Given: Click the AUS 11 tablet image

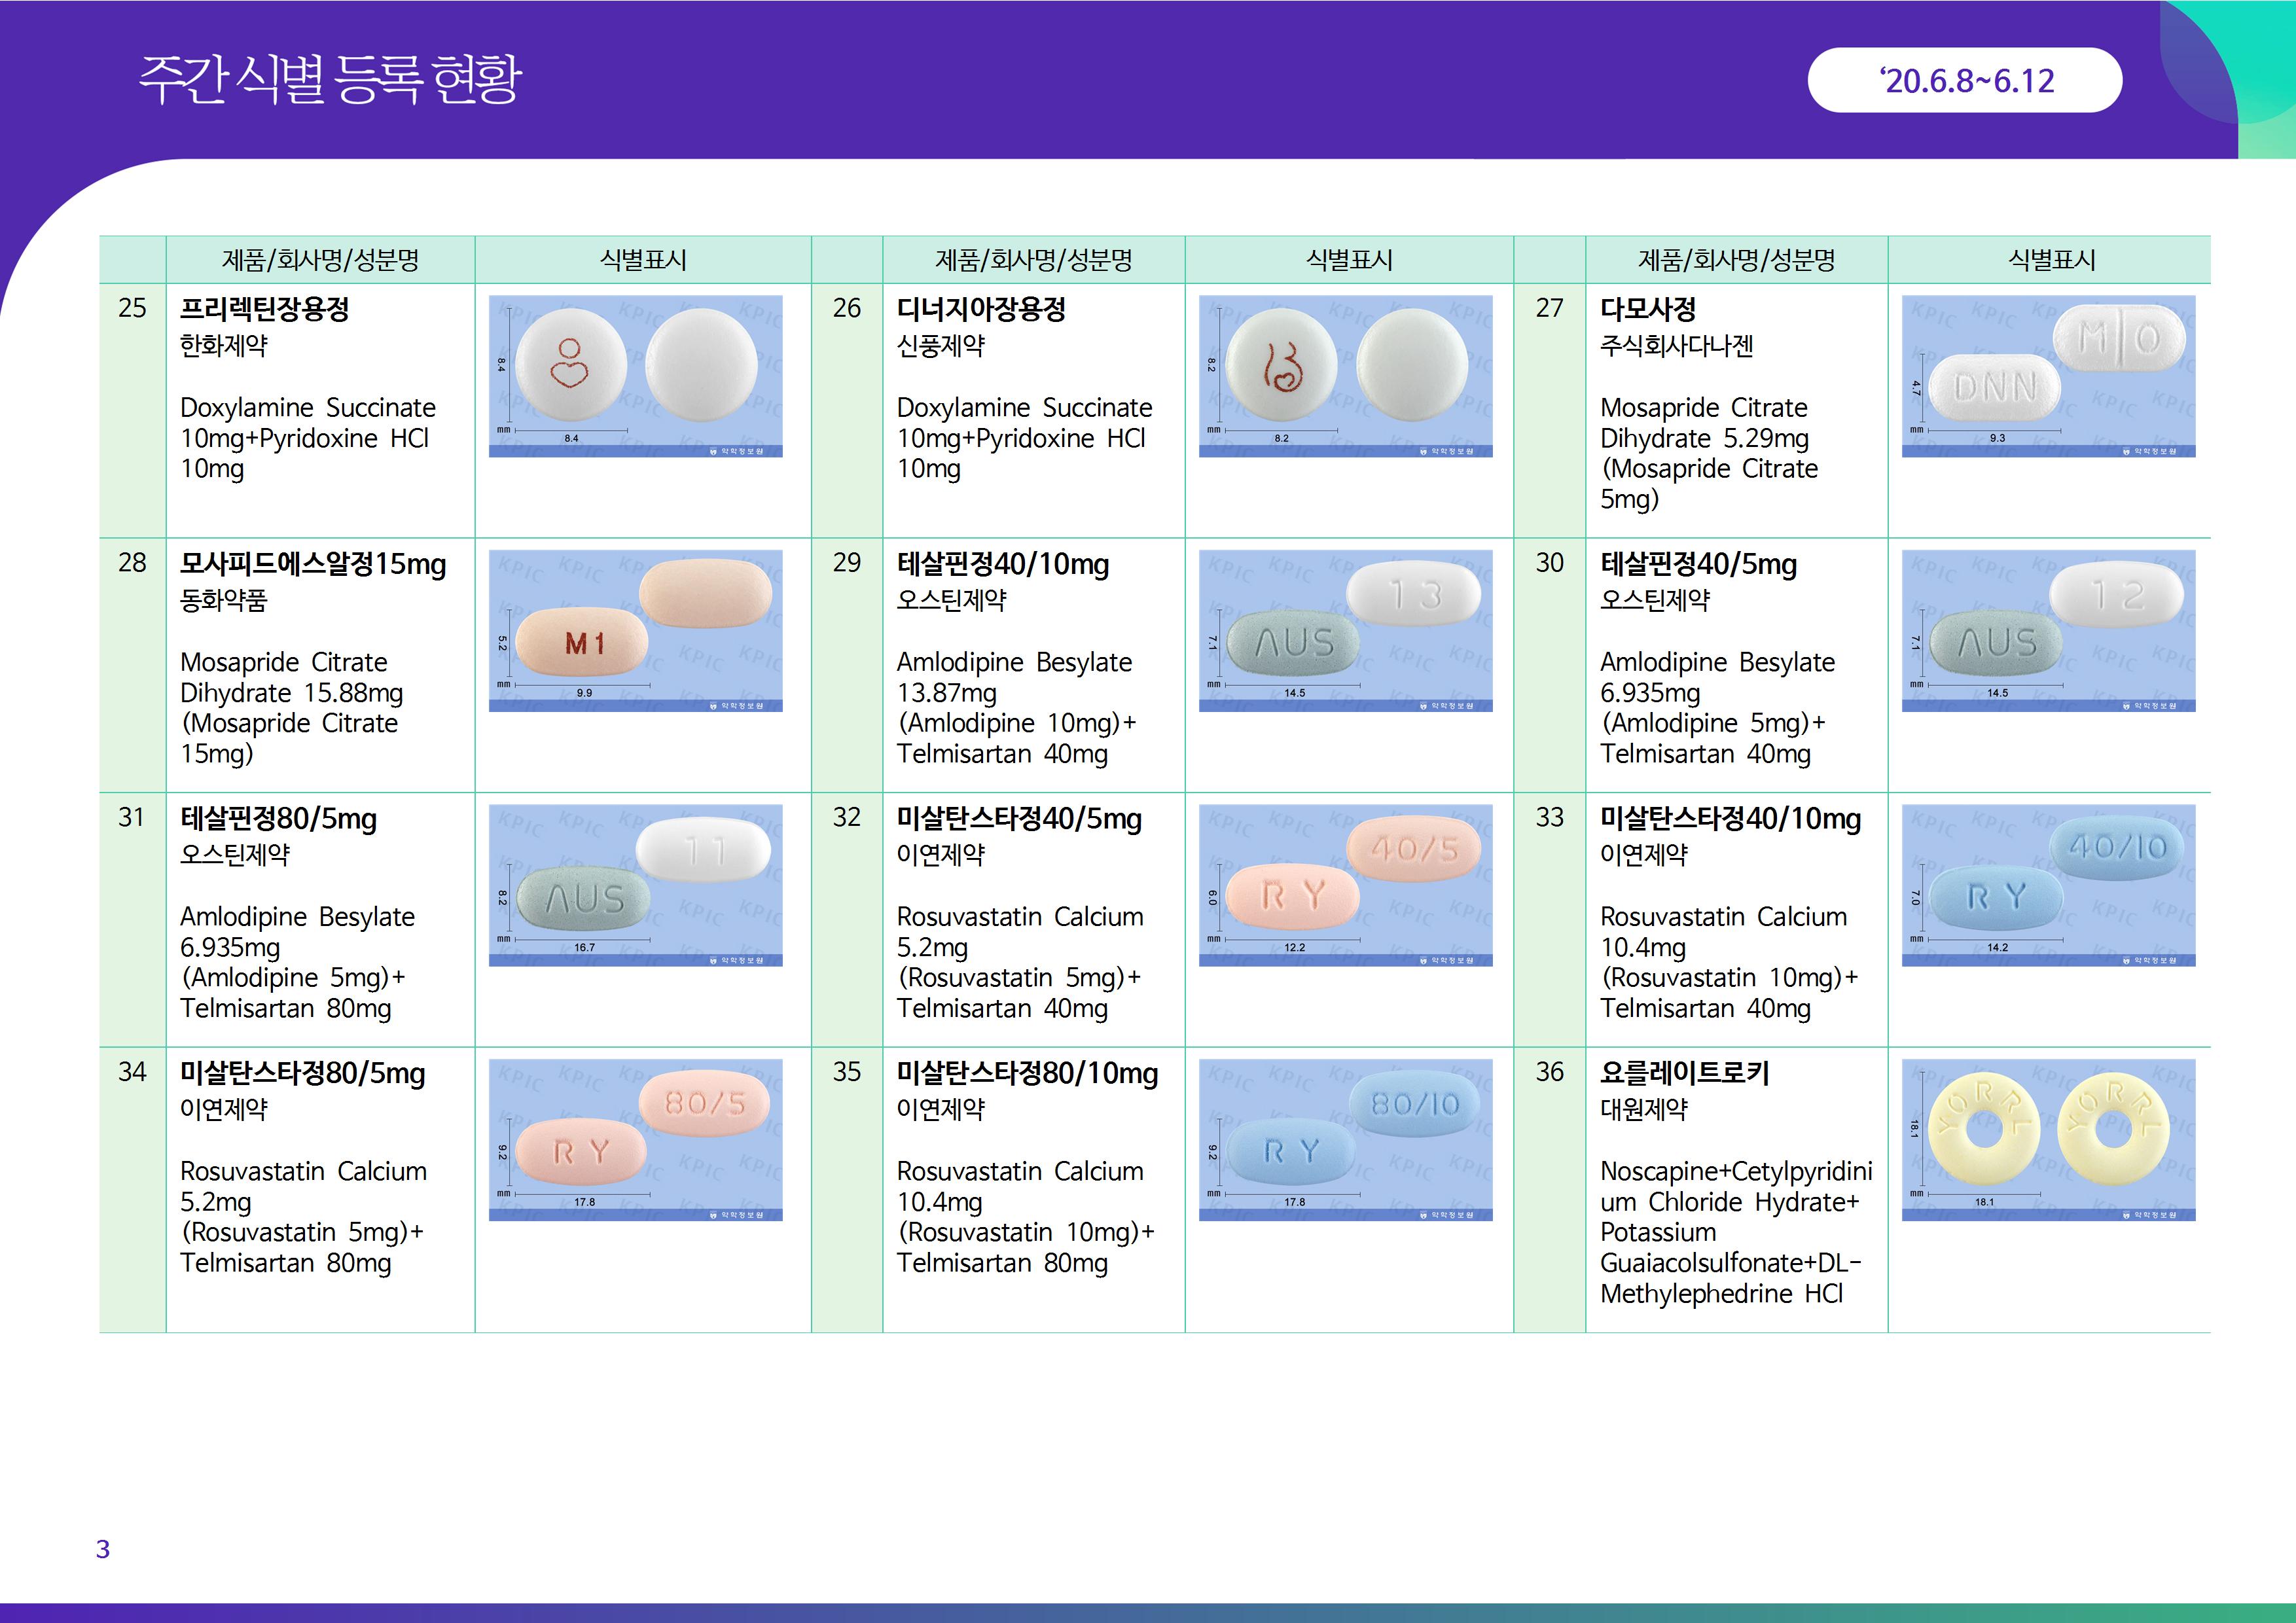Looking at the screenshot, I should 635,885.
